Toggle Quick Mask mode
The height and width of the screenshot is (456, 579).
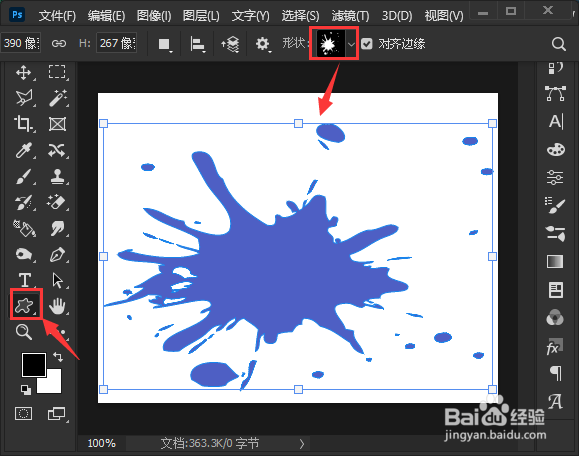pos(23,414)
